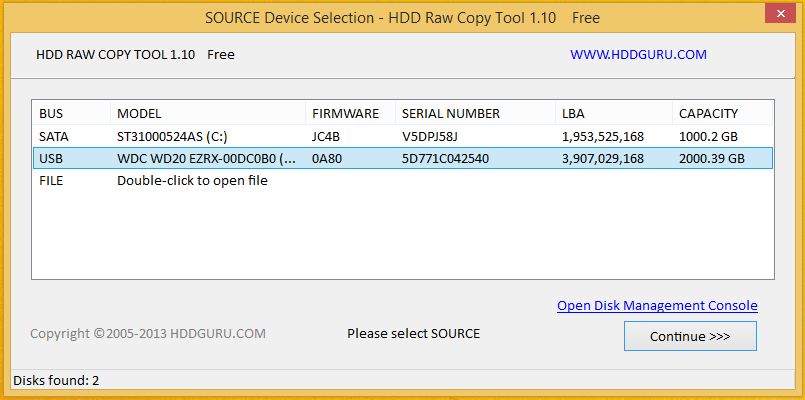The image size is (805, 400).
Task: Click LBA value 3,907,029,168
Action: [x=603, y=159]
